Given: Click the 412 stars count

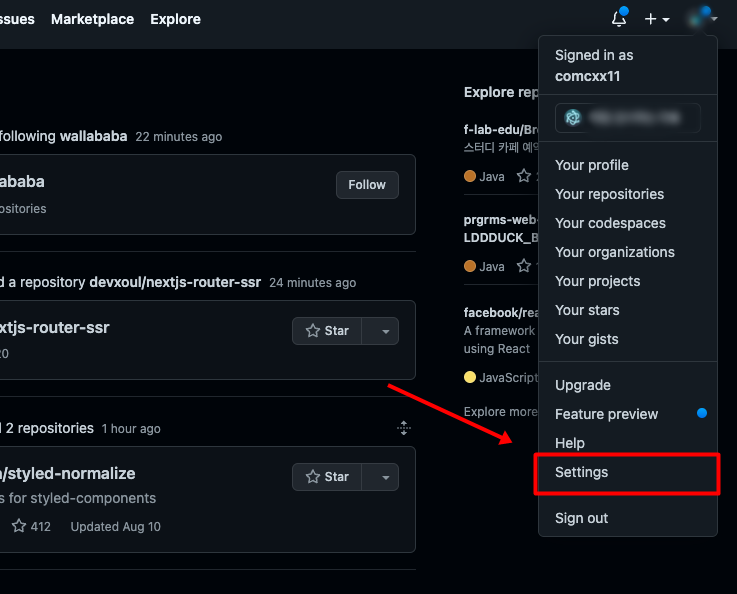Looking at the screenshot, I should [31, 526].
